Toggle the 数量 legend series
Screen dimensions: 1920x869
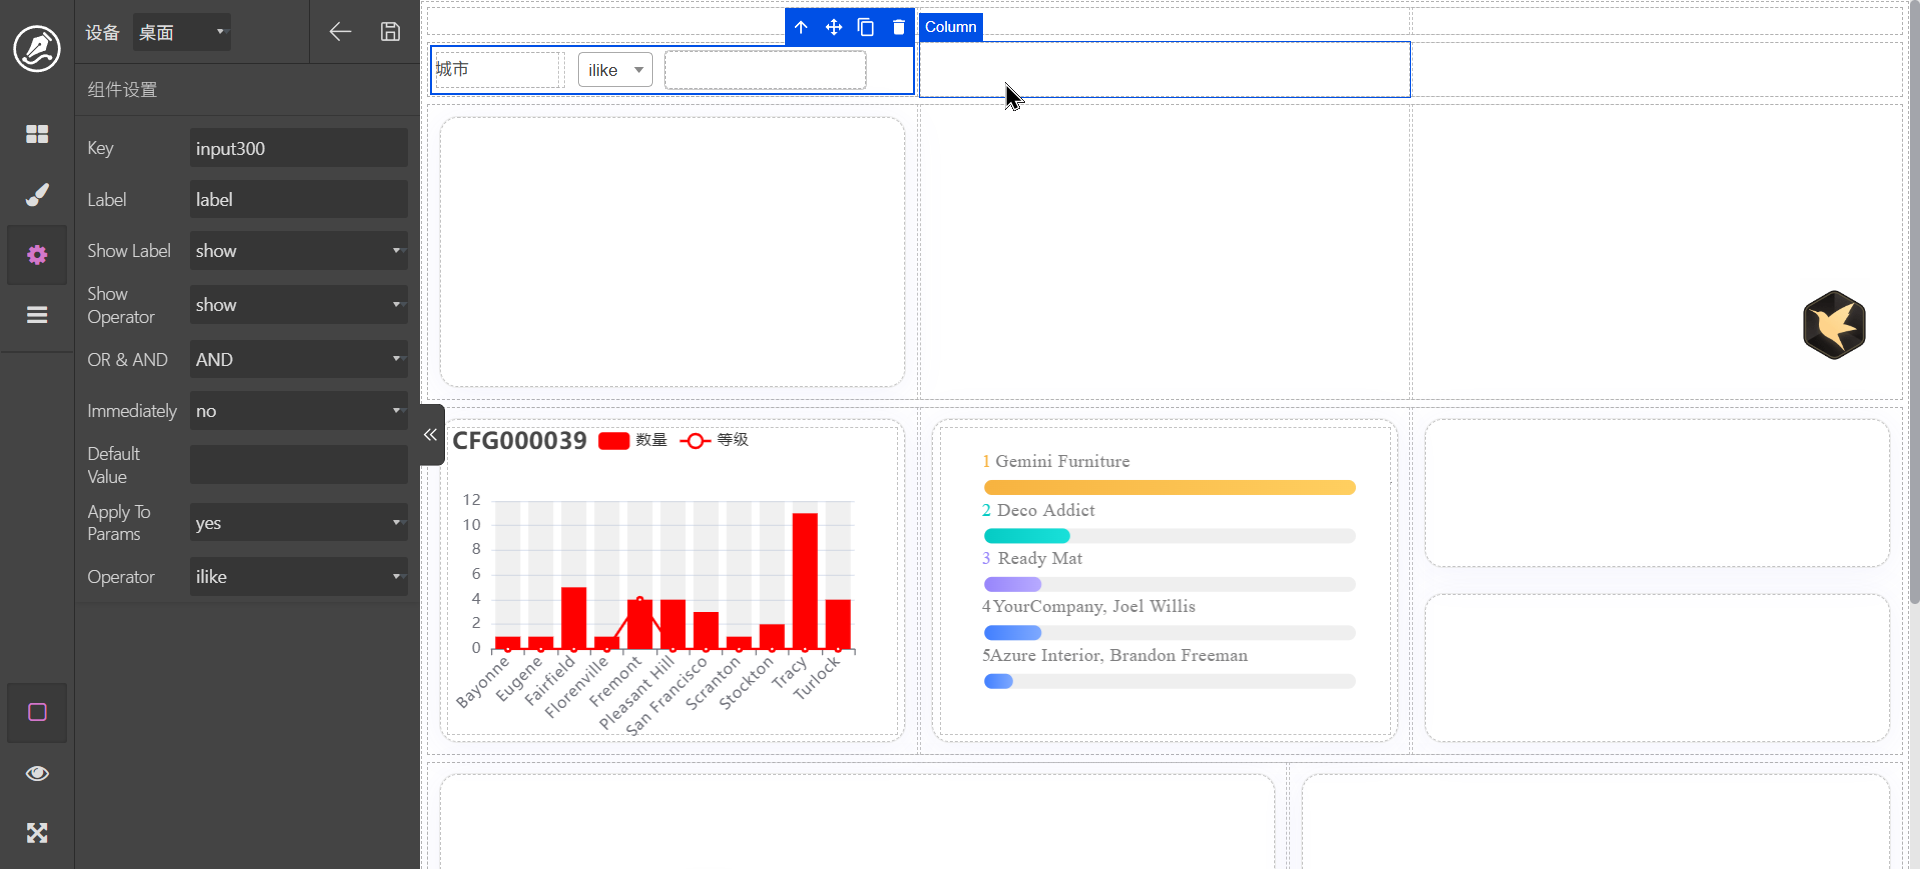click(632, 440)
